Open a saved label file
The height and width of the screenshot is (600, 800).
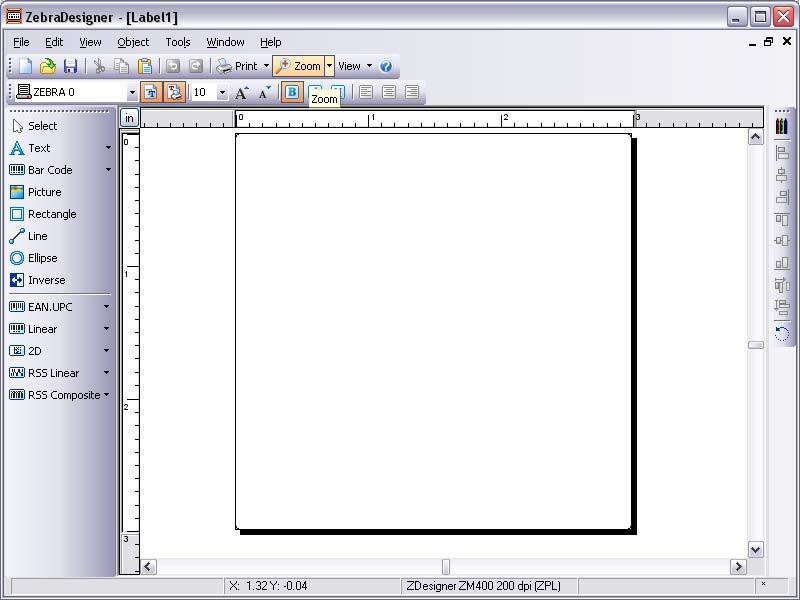click(47, 65)
